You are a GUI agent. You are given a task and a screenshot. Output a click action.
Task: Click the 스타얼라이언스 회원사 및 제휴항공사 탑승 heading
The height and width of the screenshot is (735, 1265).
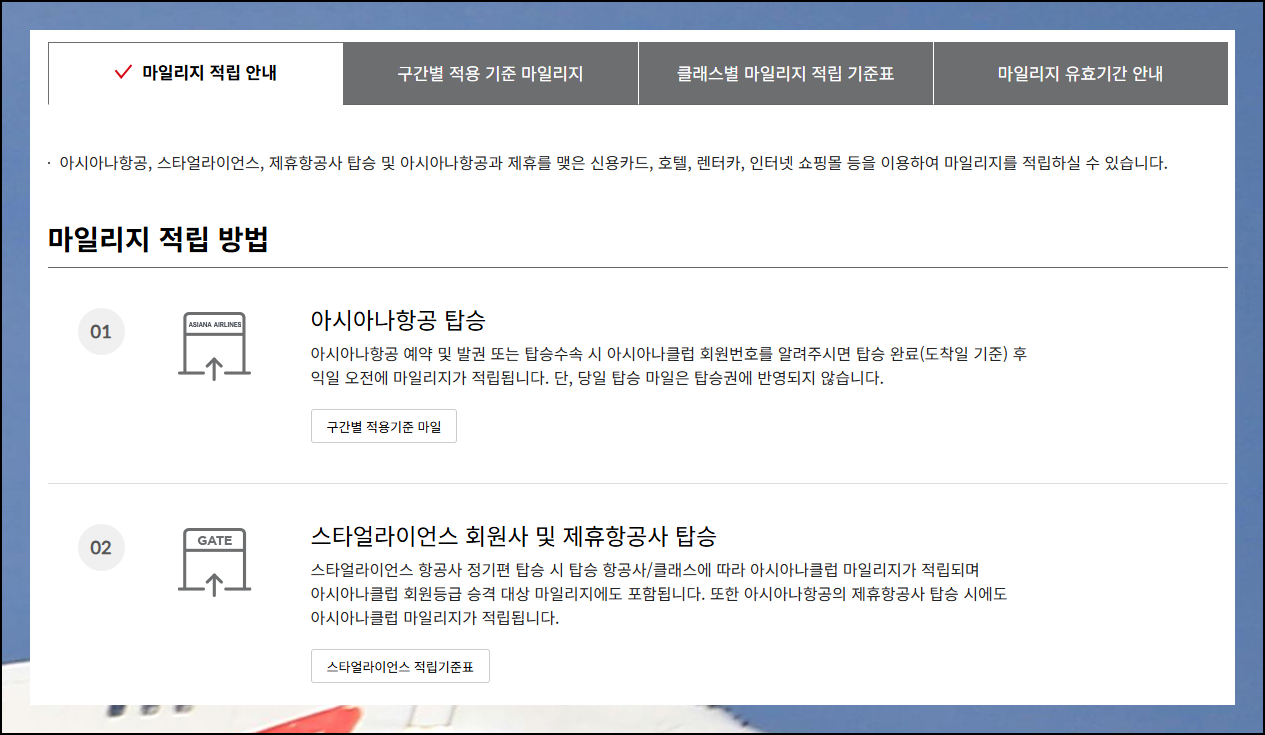pos(514,535)
